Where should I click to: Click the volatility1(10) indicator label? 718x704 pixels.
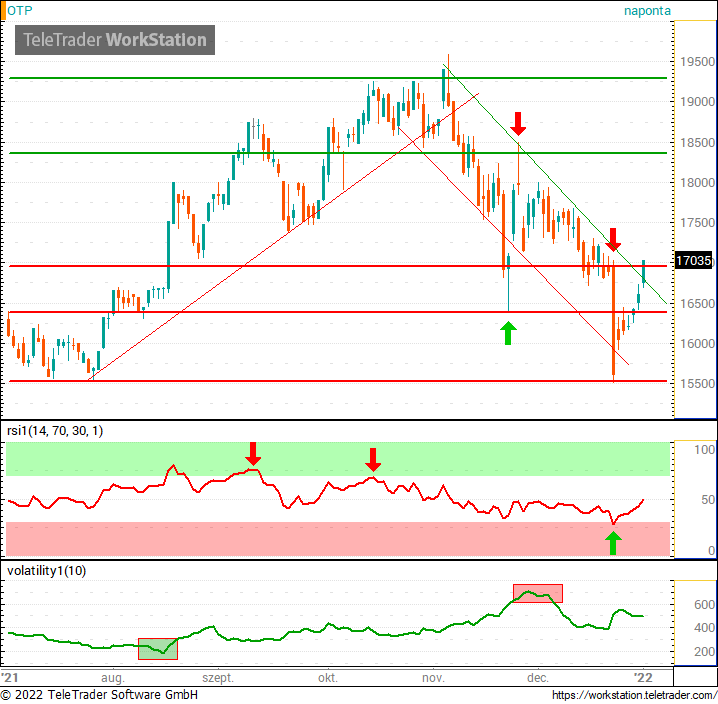click(x=47, y=571)
